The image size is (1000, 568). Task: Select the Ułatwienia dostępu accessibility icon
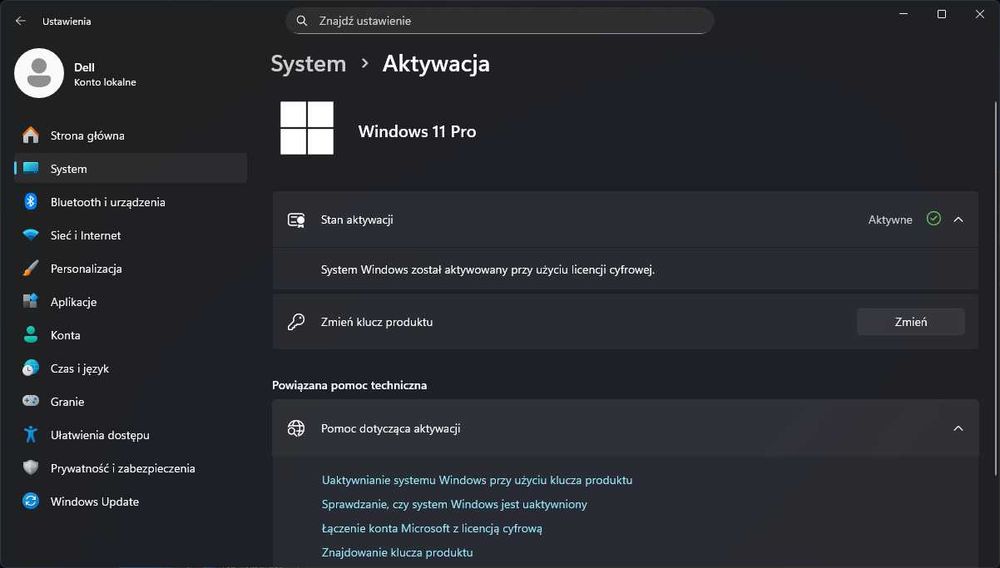pyautogui.click(x=31, y=435)
